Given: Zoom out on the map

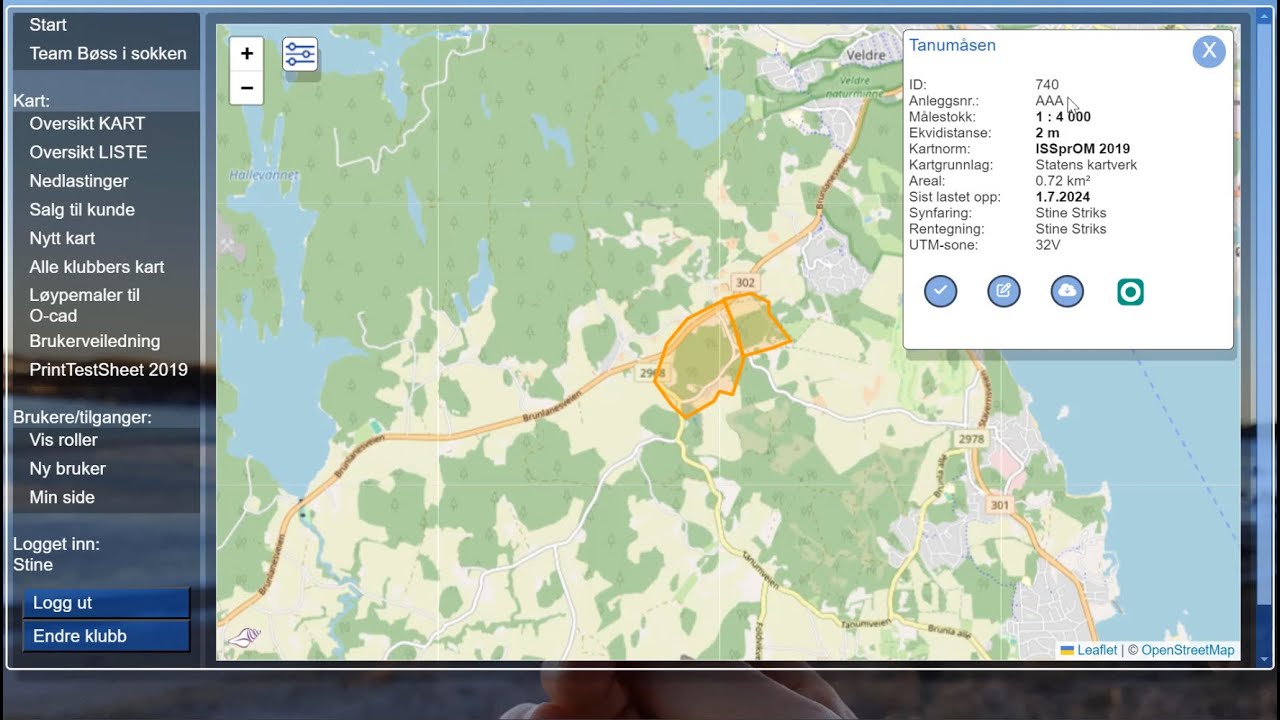Looking at the screenshot, I should pyautogui.click(x=247, y=88).
